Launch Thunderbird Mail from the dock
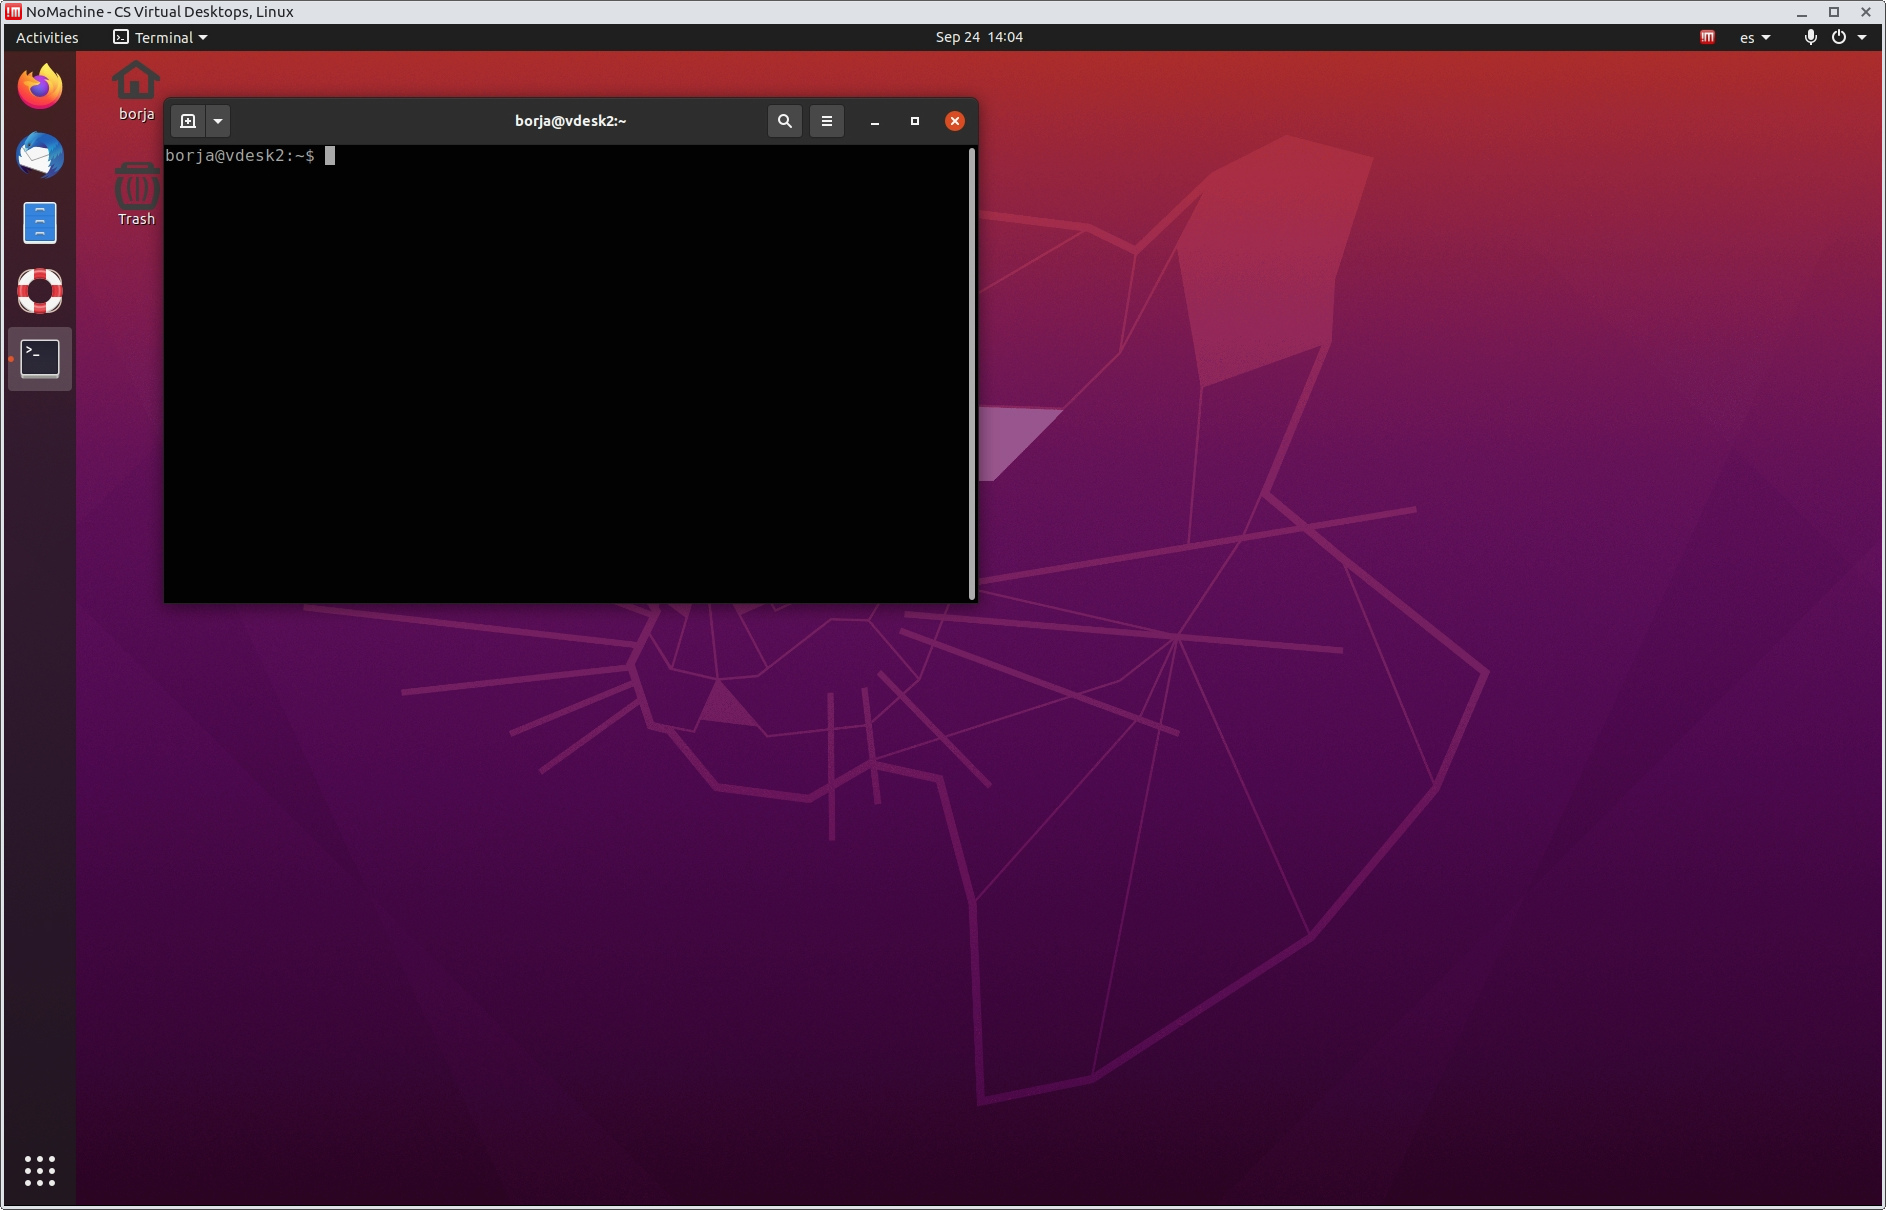 40,156
